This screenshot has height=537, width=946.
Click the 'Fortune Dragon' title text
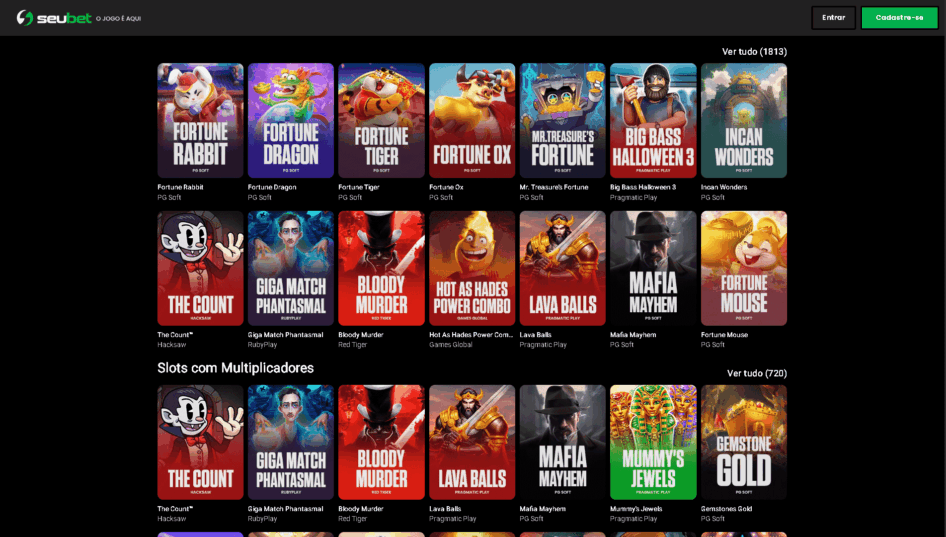[272, 187]
